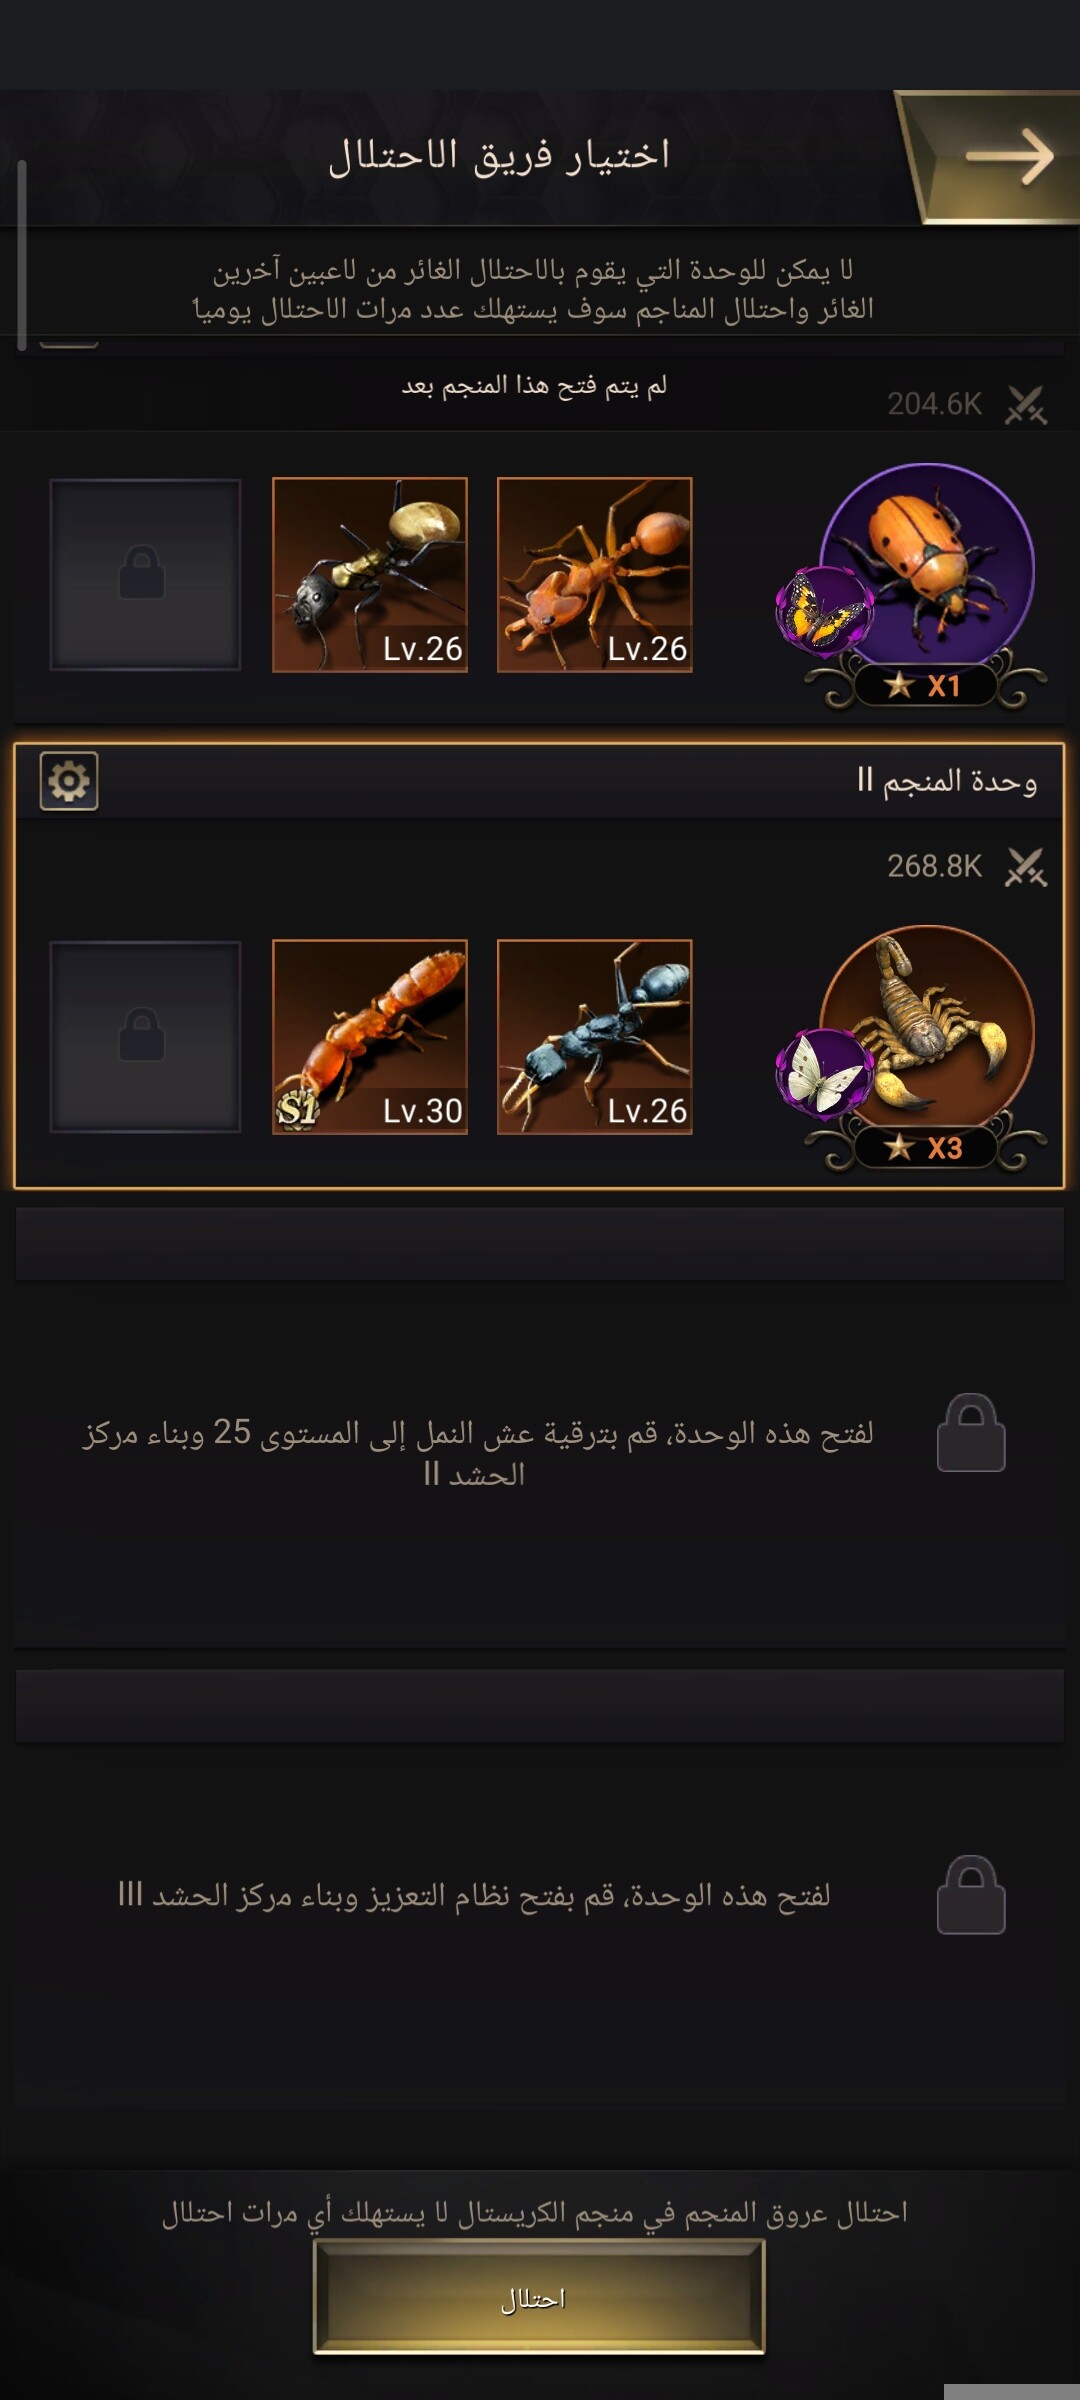Tap the star X3 rating badge
Screen dimensions: 1080x2400
926,1148
